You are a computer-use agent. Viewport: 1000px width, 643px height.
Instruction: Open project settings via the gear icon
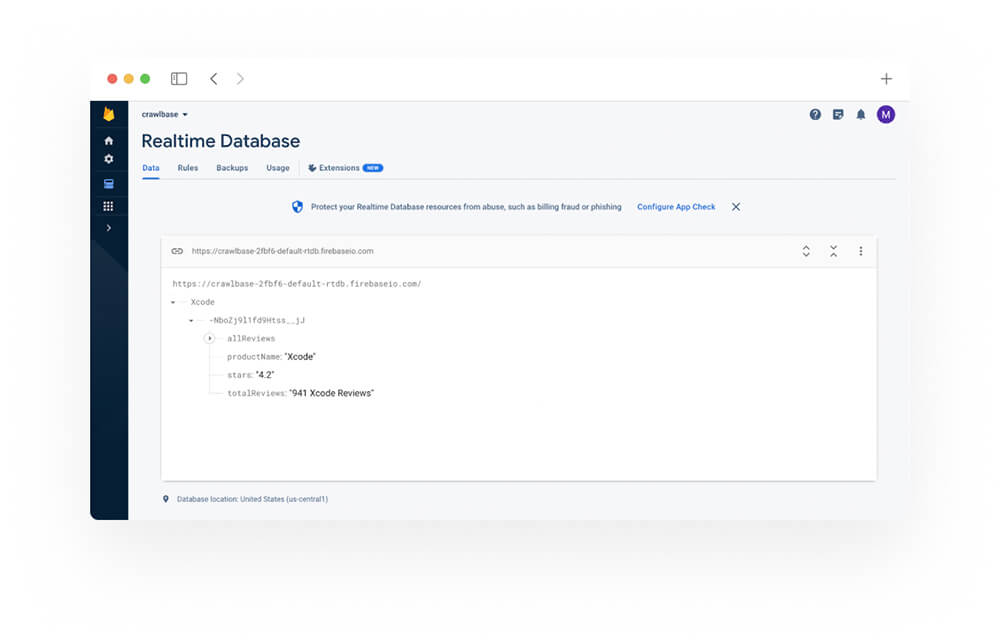[x=108, y=159]
